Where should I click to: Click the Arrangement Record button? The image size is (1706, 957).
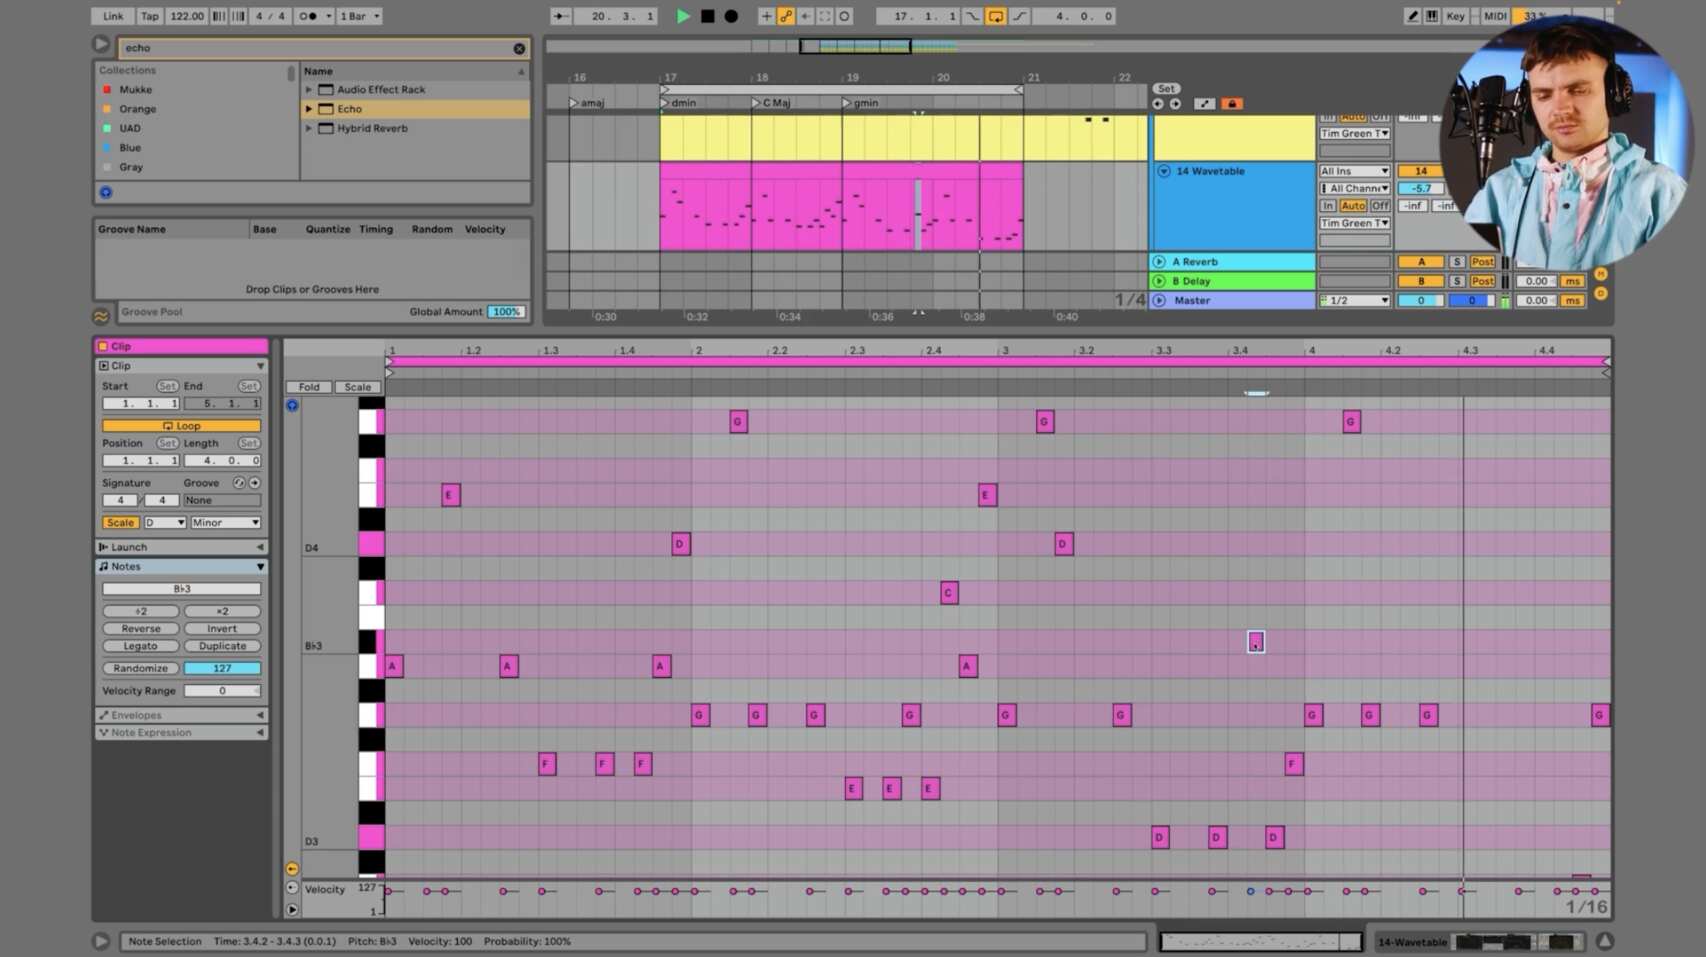pos(731,16)
